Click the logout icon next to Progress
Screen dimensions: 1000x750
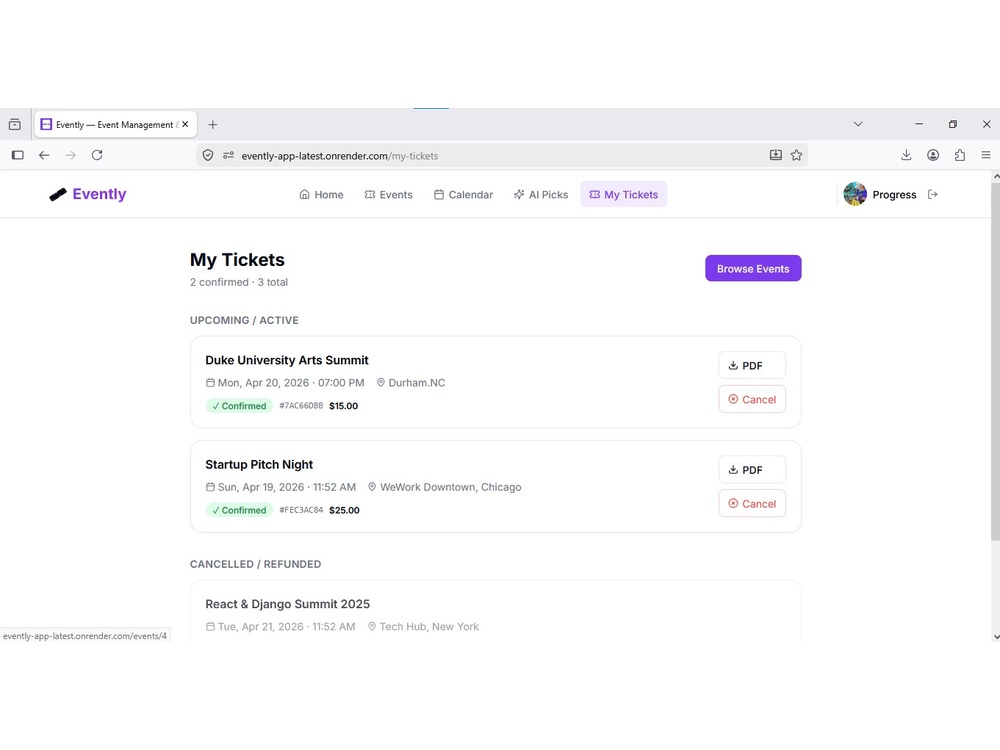click(932, 195)
